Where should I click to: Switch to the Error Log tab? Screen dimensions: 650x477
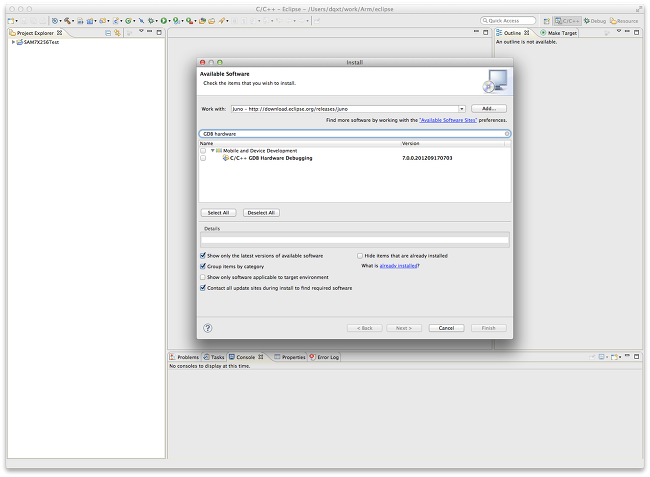[x=324, y=357]
